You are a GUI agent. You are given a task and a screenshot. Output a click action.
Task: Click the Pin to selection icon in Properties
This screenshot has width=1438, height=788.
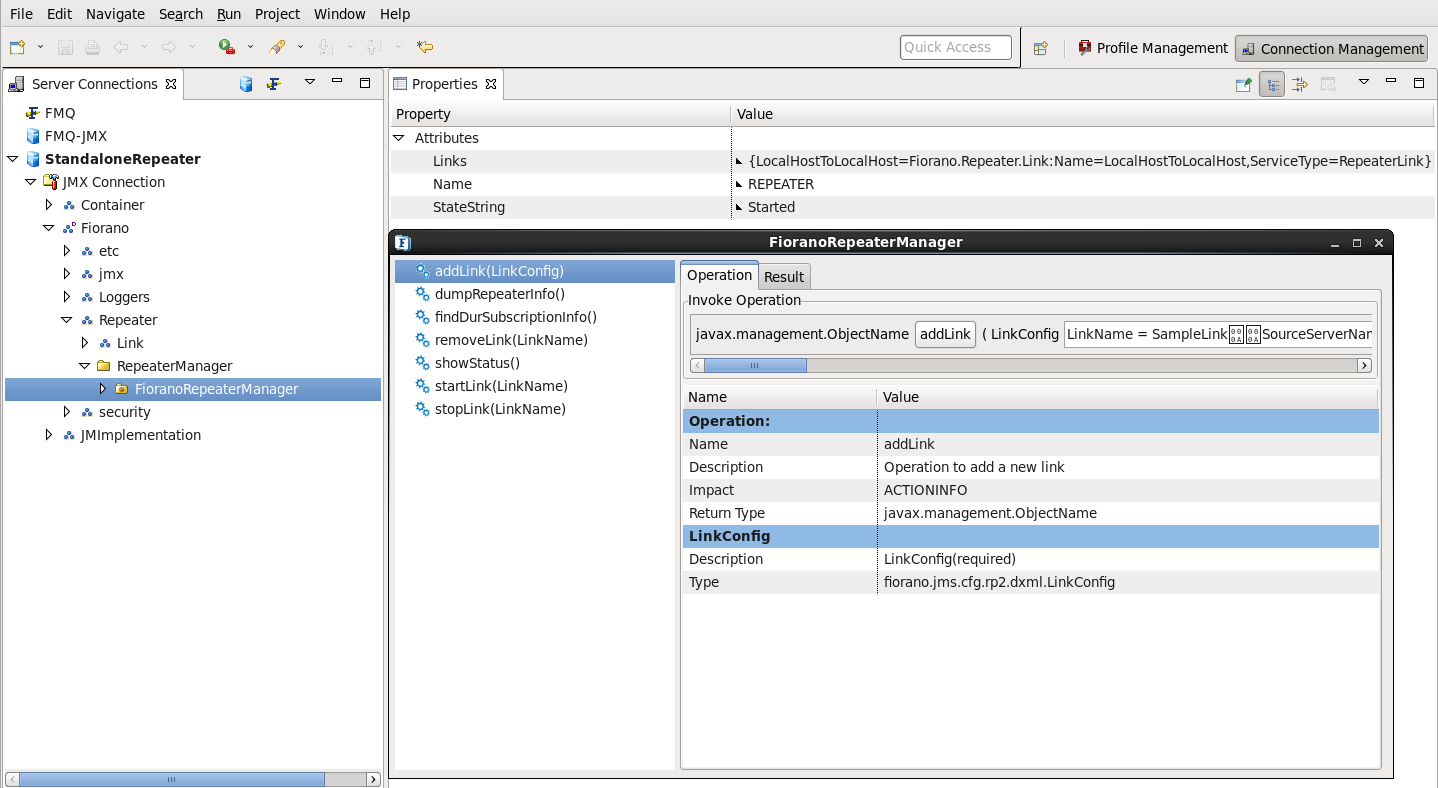pos(1243,85)
